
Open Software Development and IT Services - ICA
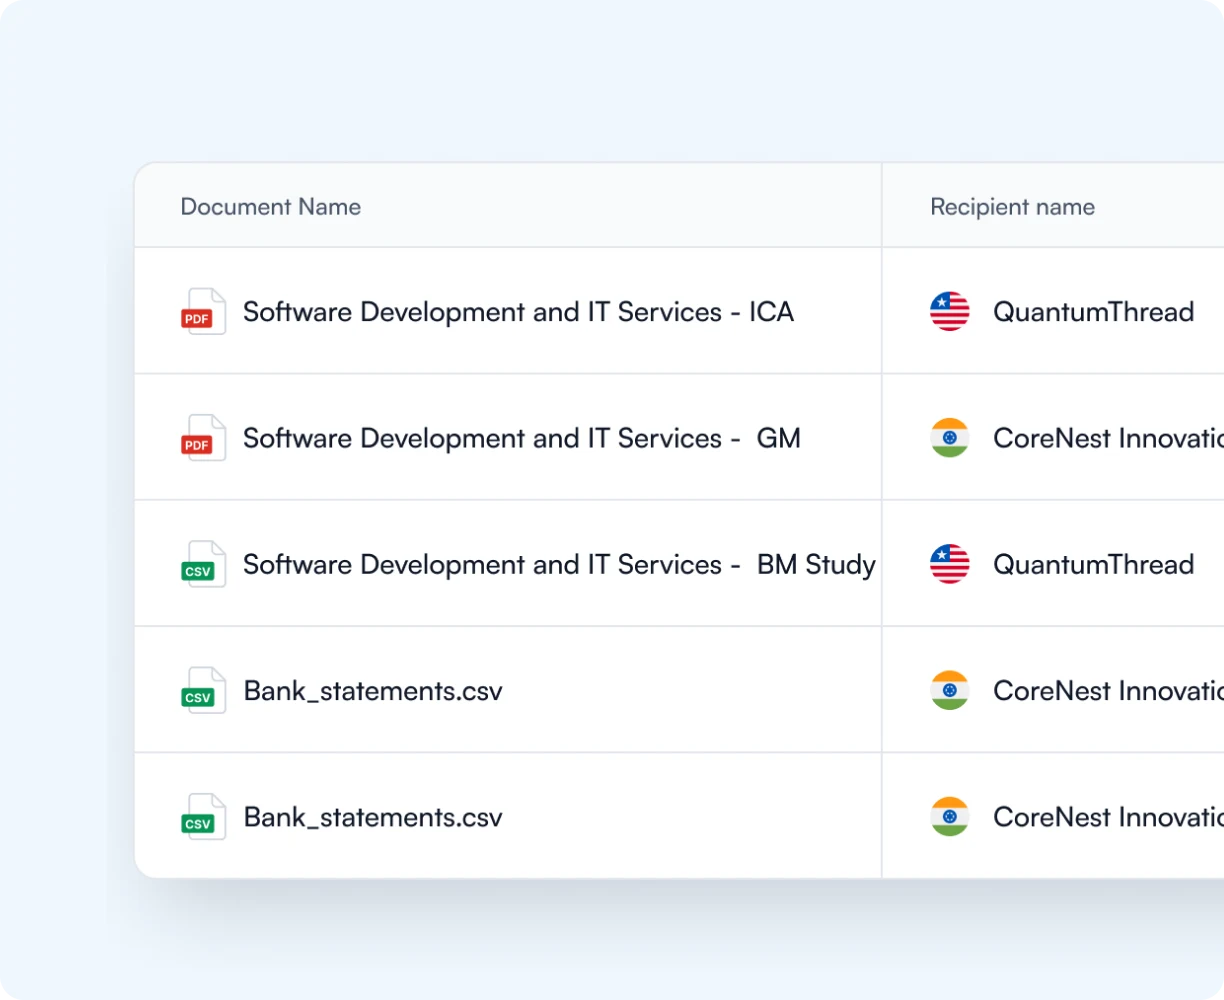click(x=518, y=312)
